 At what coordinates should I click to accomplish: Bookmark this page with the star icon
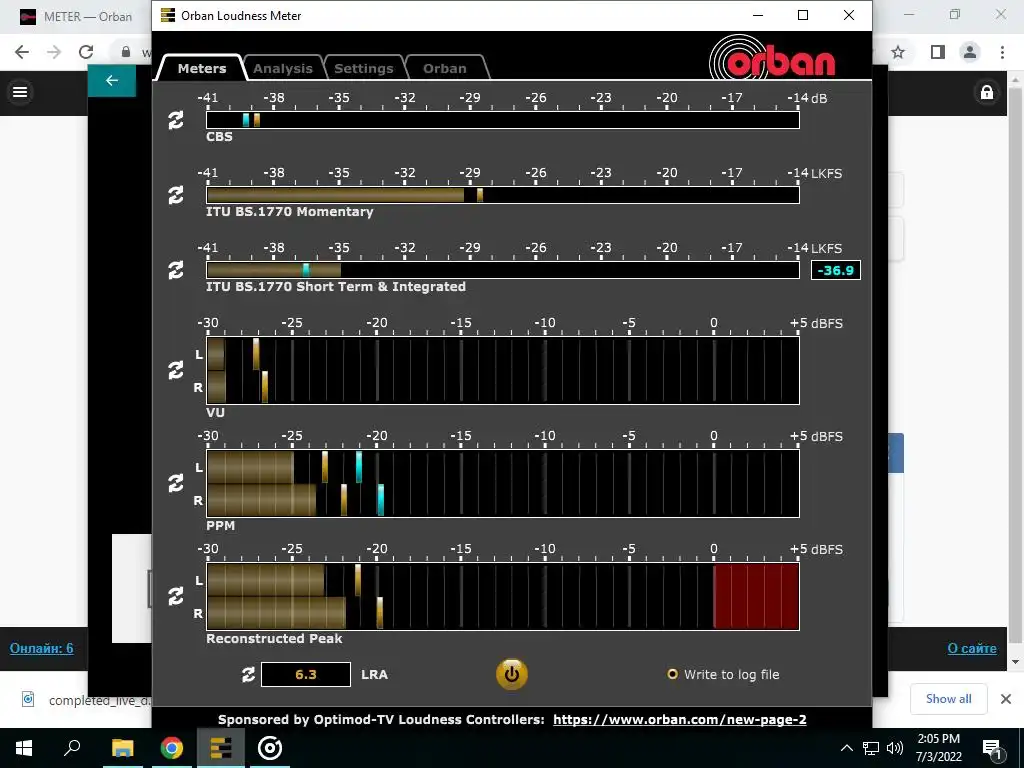(x=898, y=52)
